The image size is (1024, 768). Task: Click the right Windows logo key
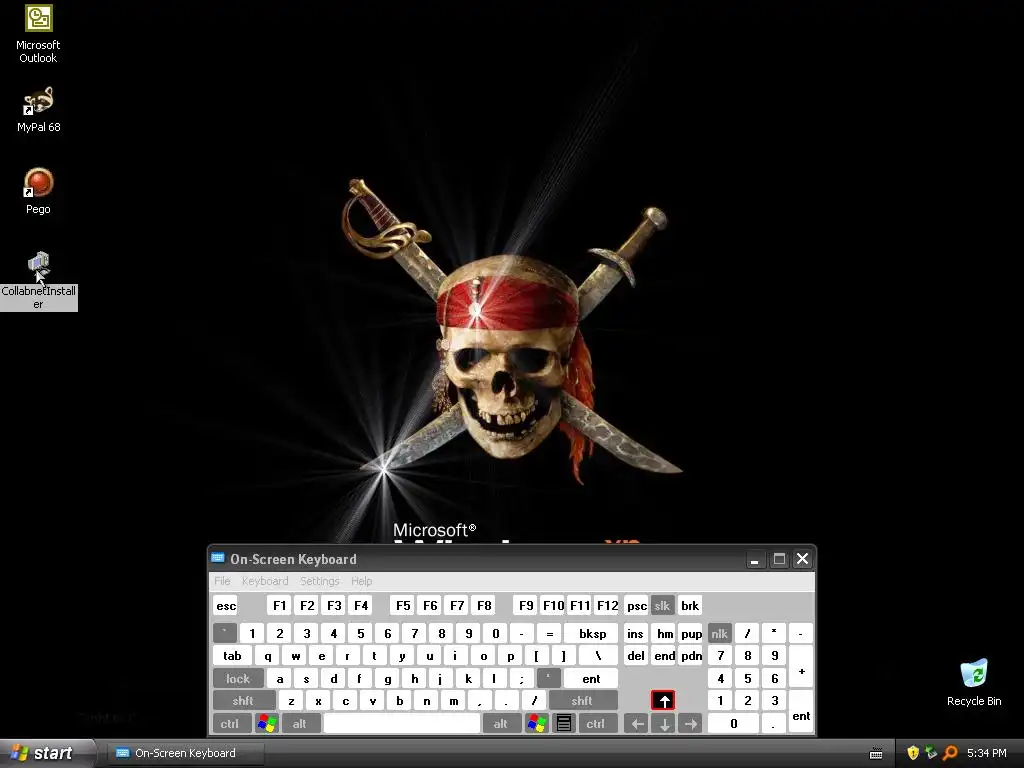tap(537, 724)
